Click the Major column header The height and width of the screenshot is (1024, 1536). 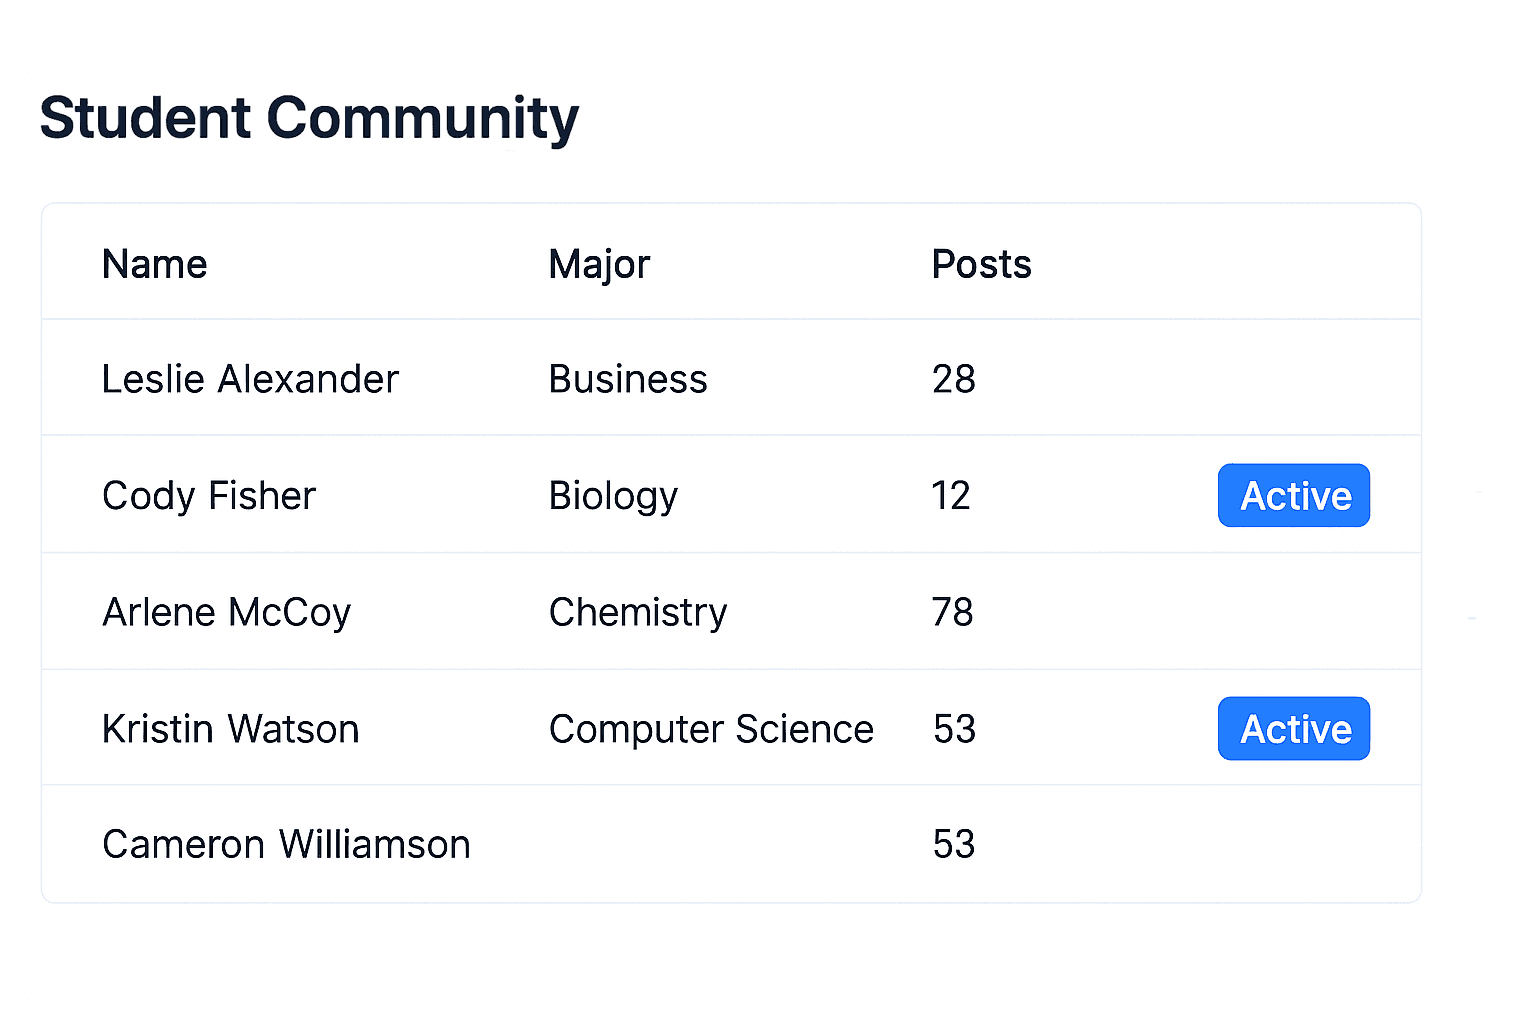tap(599, 265)
